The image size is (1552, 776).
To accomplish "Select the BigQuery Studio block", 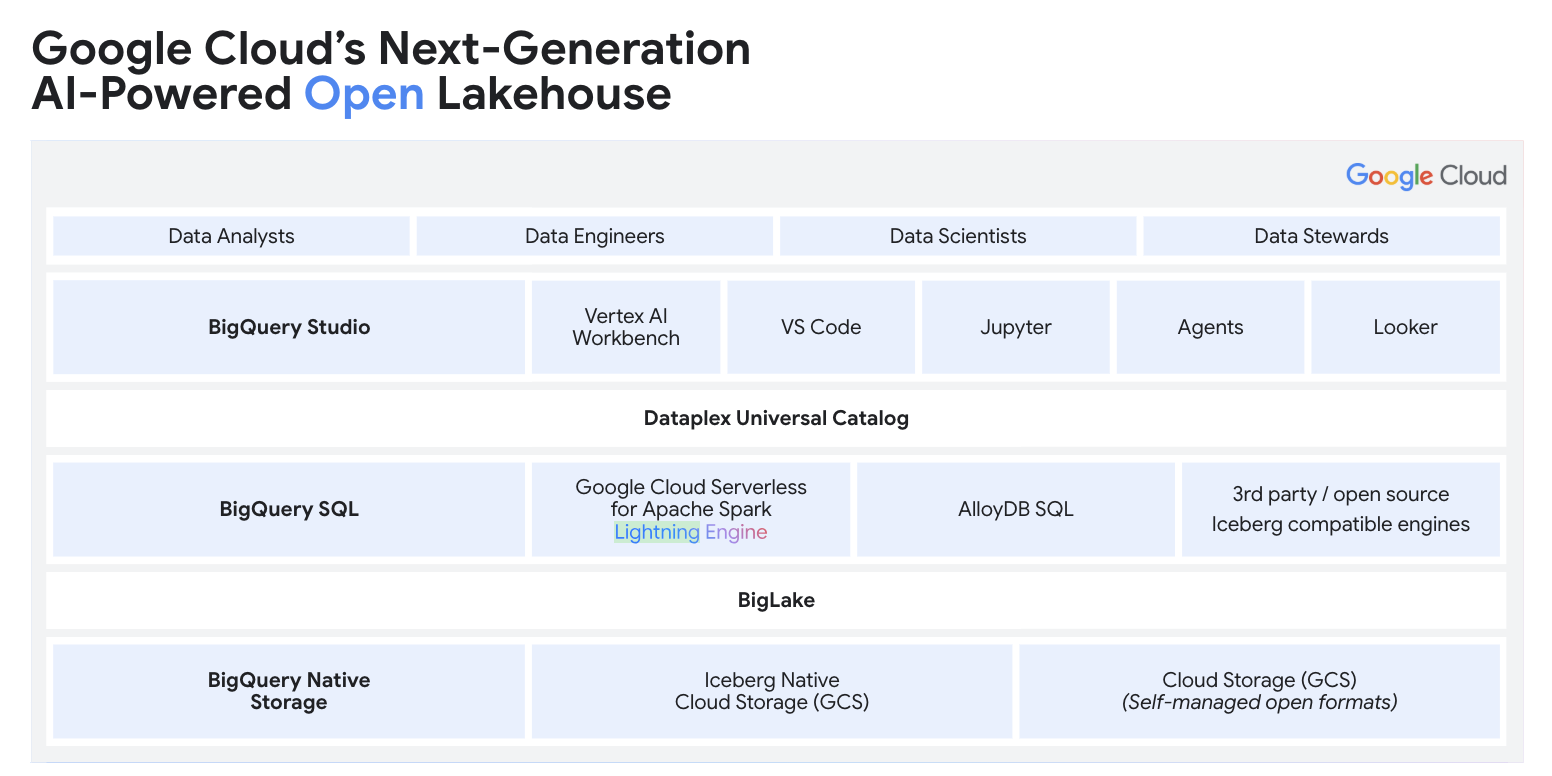I will 289,327.
